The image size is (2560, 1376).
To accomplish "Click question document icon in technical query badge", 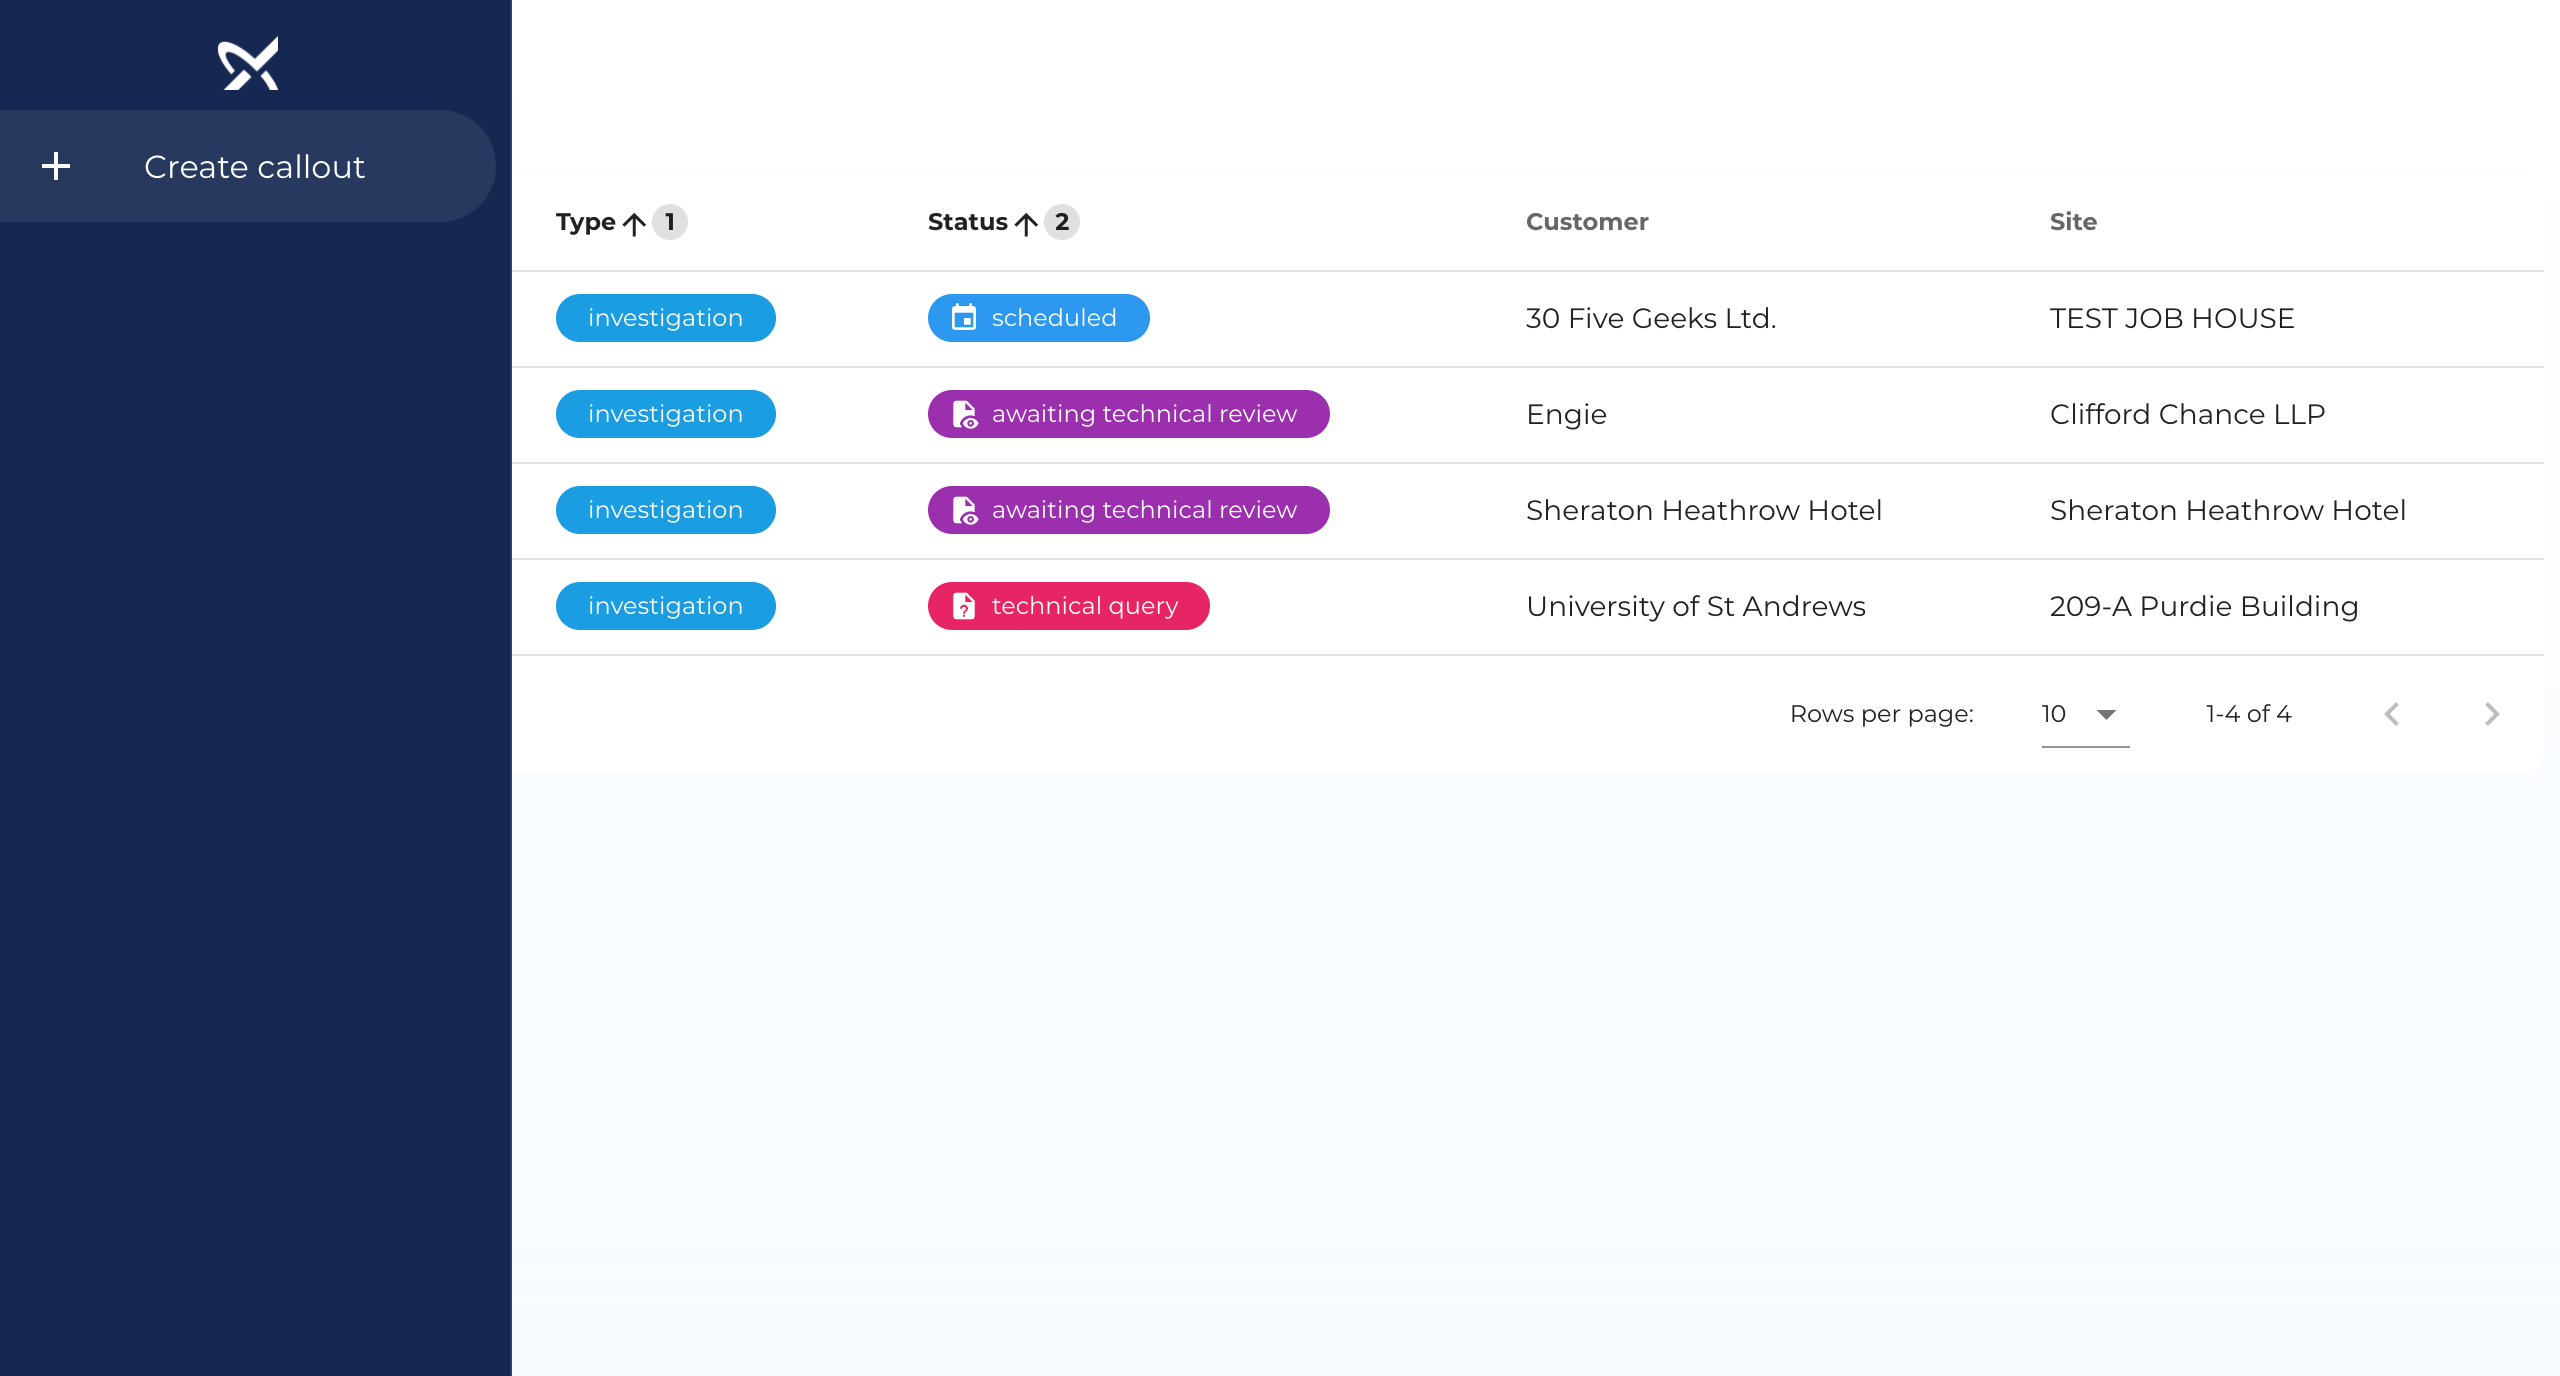I will coord(963,606).
